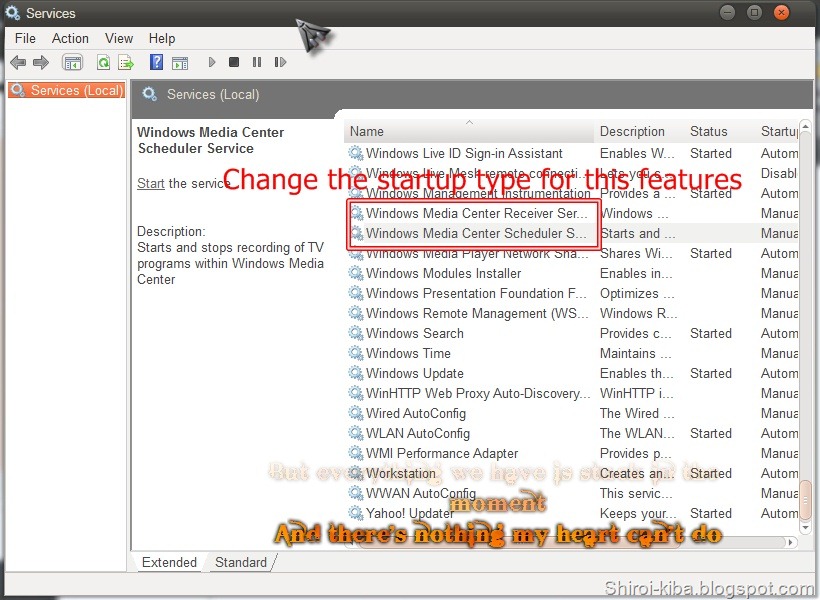Switch to the Standard tab
820x600 pixels.
(241, 562)
